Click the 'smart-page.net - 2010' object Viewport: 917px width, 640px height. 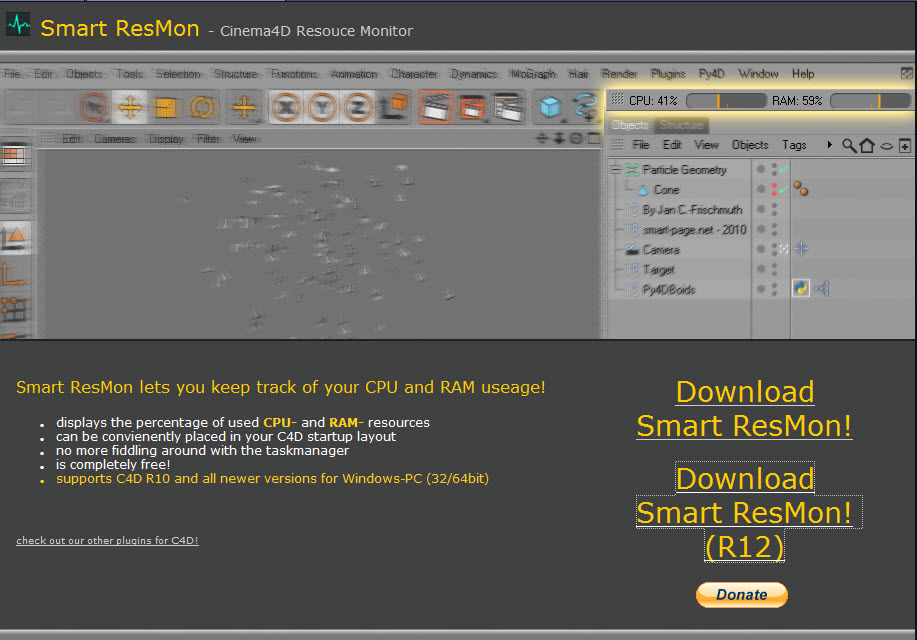coord(694,229)
